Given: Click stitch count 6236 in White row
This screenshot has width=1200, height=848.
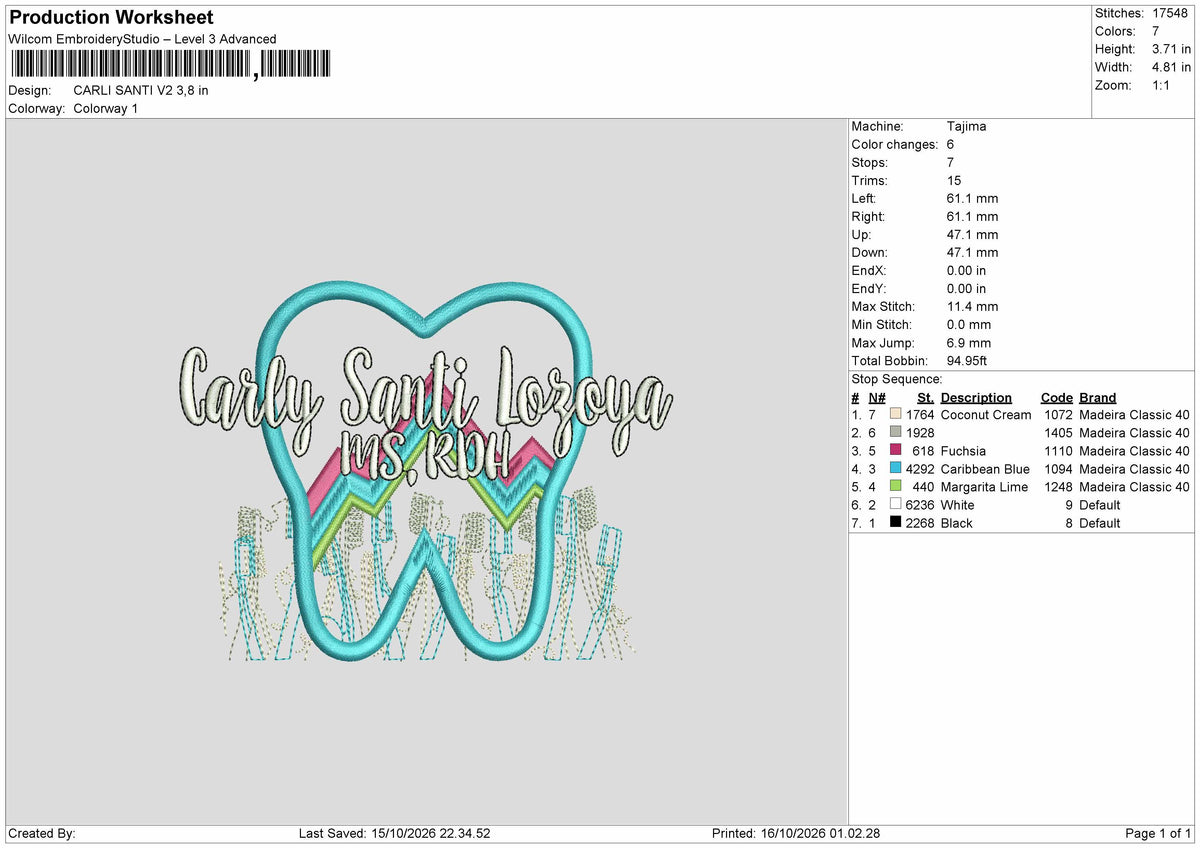Looking at the screenshot, I should click(x=920, y=504).
